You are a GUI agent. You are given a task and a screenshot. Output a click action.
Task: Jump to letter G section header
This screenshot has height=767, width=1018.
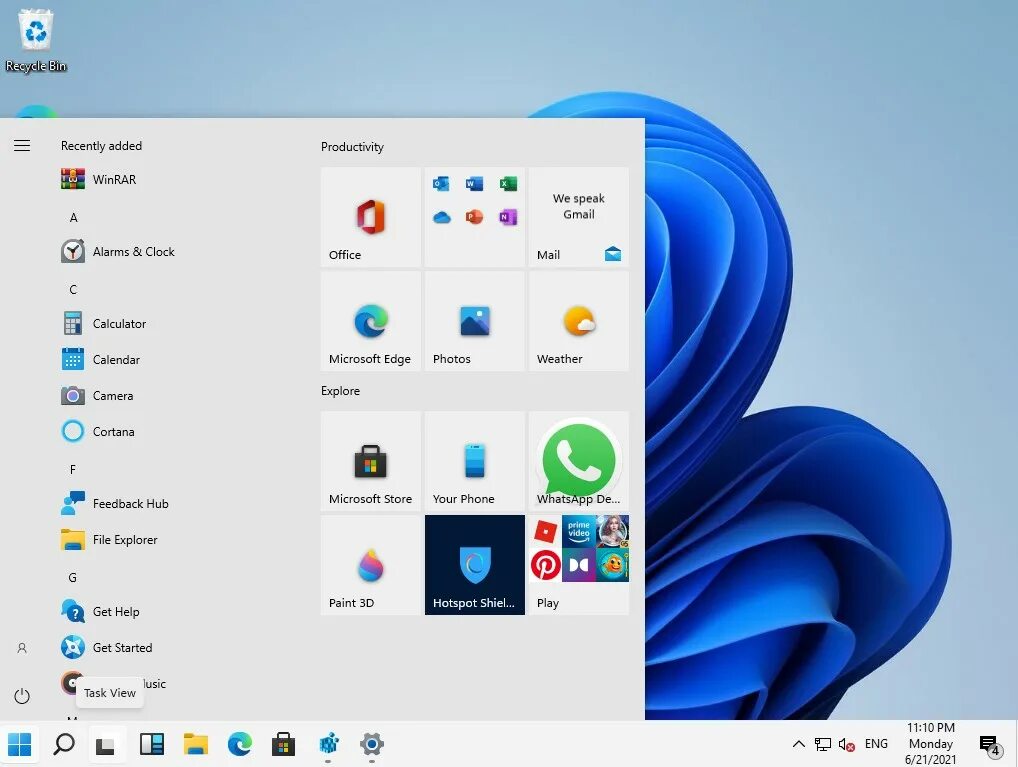click(73, 577)
